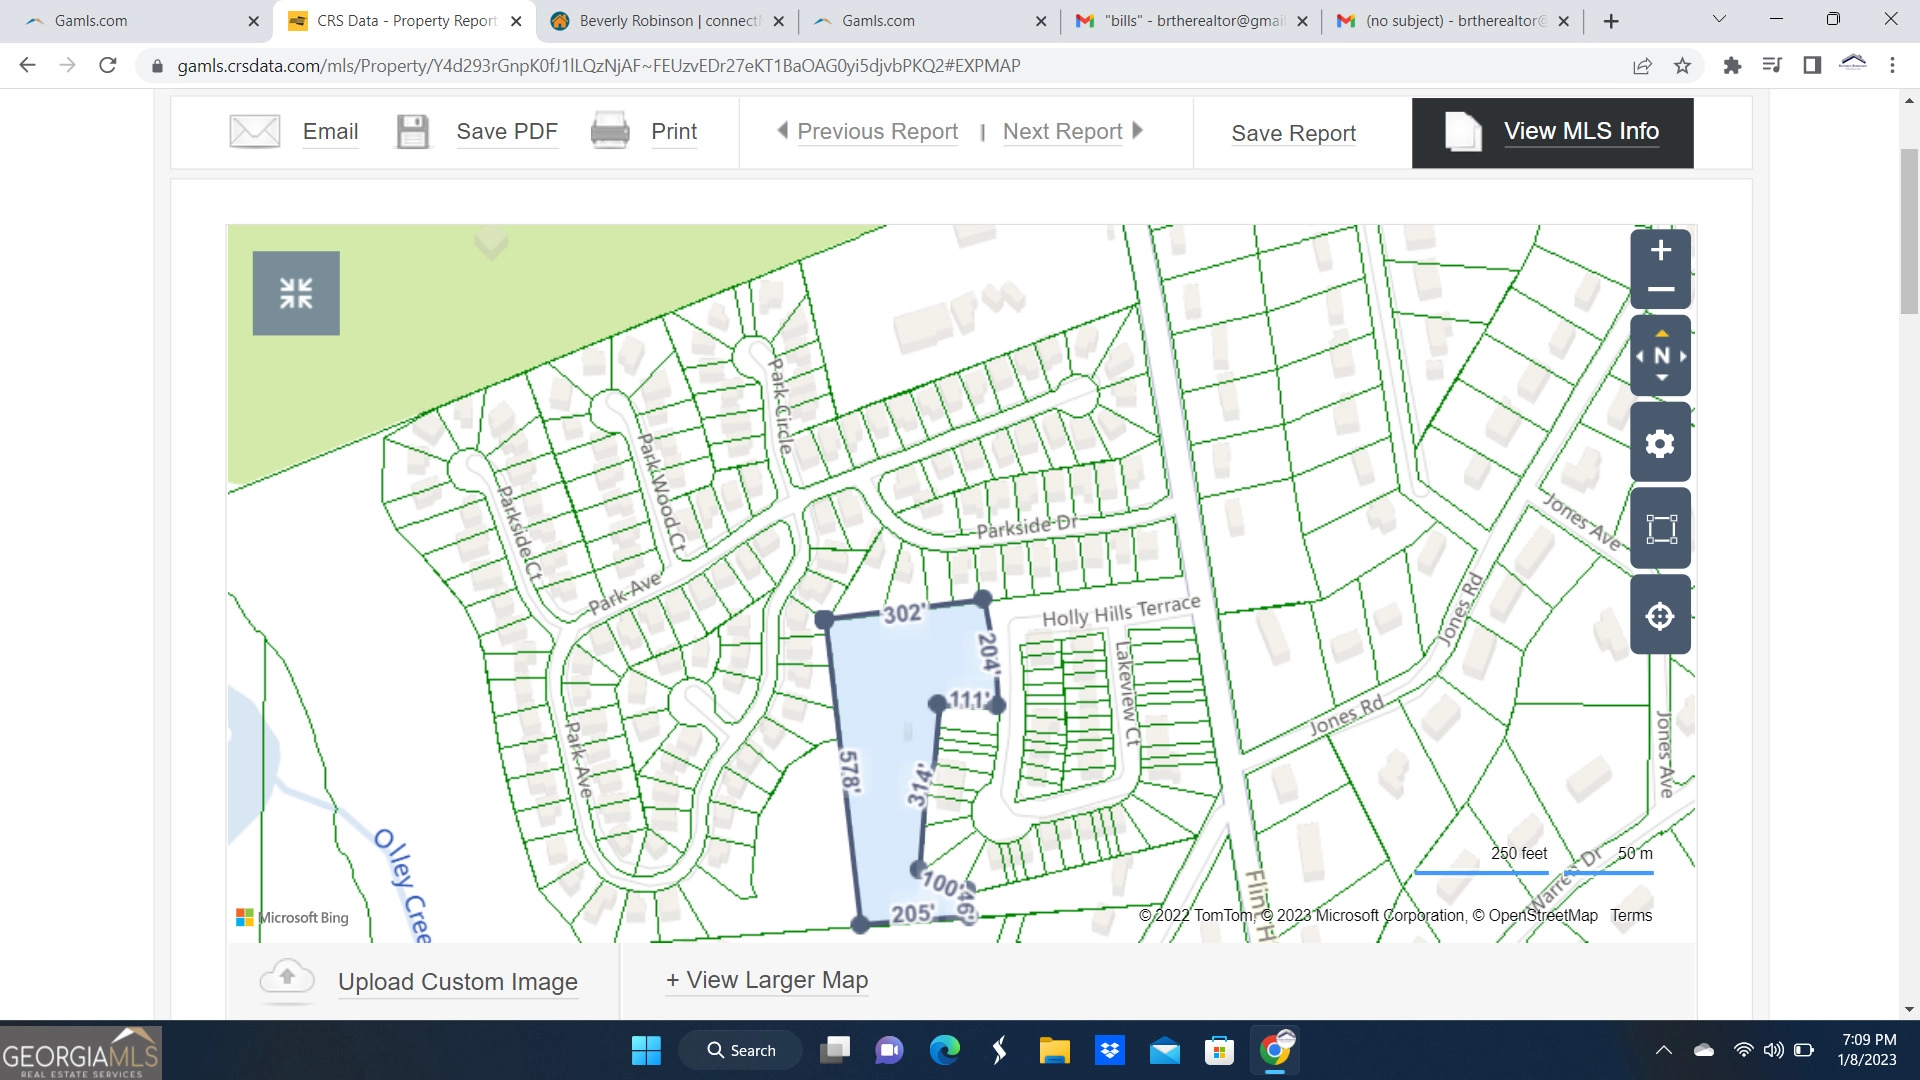
Task: Navigate to the Next Report
Action: 1062,131
